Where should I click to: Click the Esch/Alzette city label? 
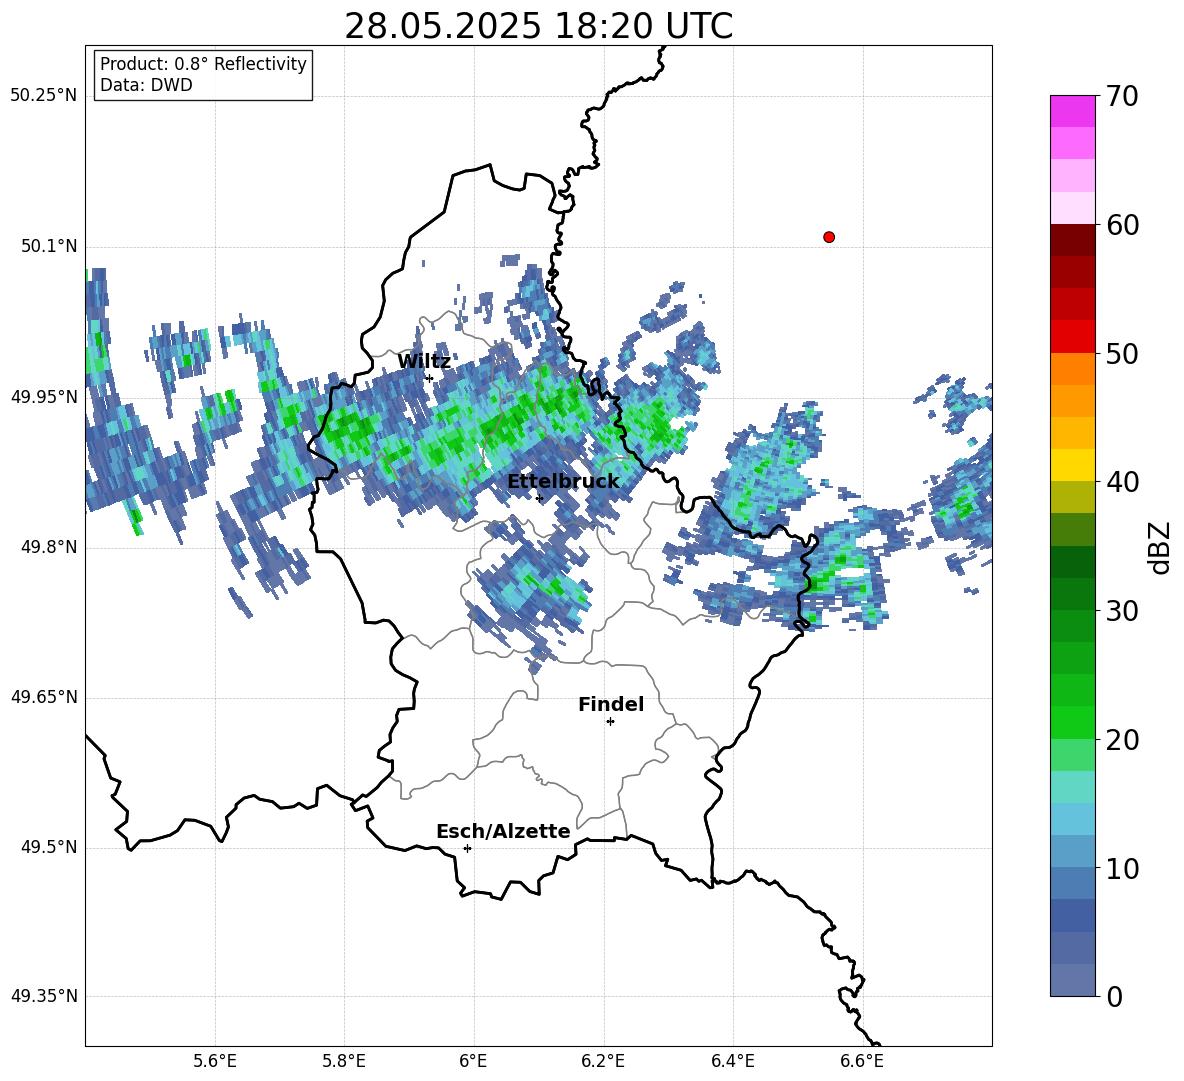tap(503, 831)
